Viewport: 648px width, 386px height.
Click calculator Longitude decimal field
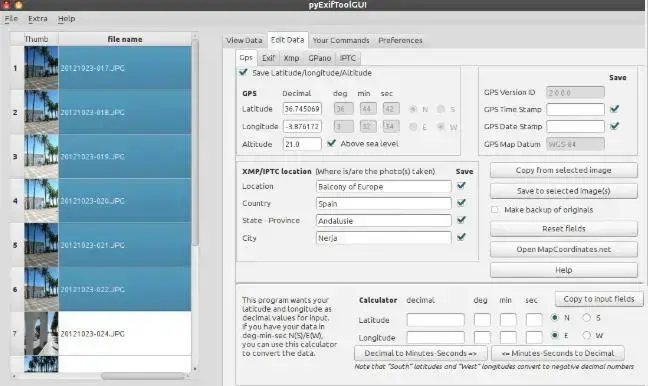(x=436, y=337)
